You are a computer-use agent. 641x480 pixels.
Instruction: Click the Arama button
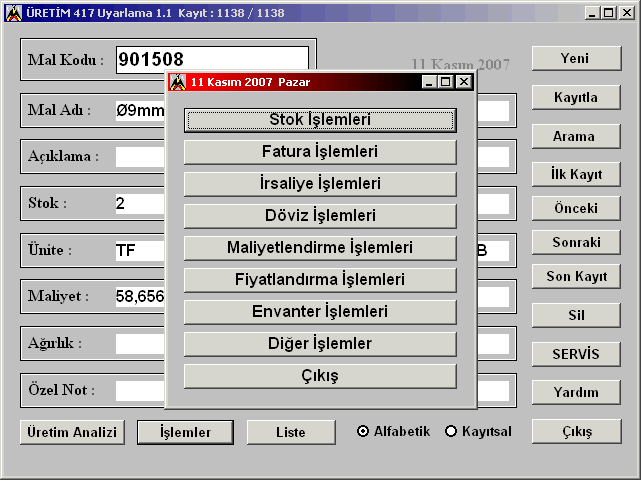(x=575, y=136)
